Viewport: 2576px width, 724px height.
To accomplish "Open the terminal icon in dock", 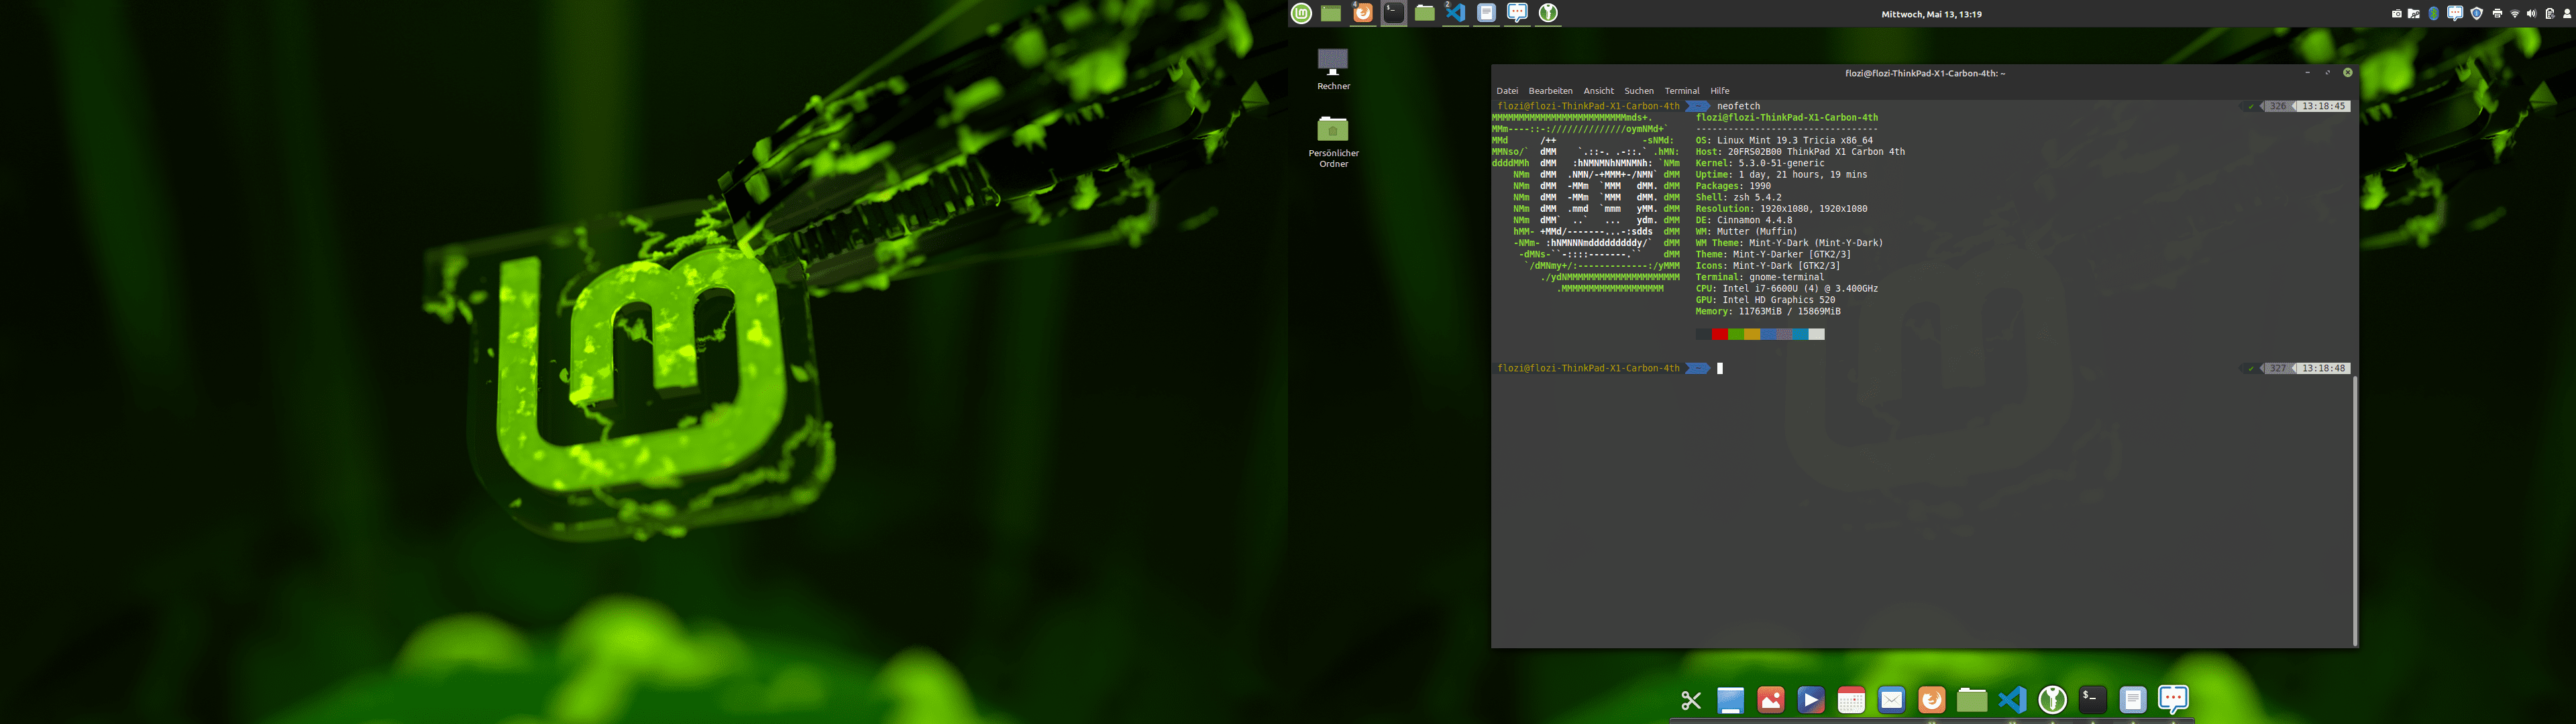I will point(2093,700).
